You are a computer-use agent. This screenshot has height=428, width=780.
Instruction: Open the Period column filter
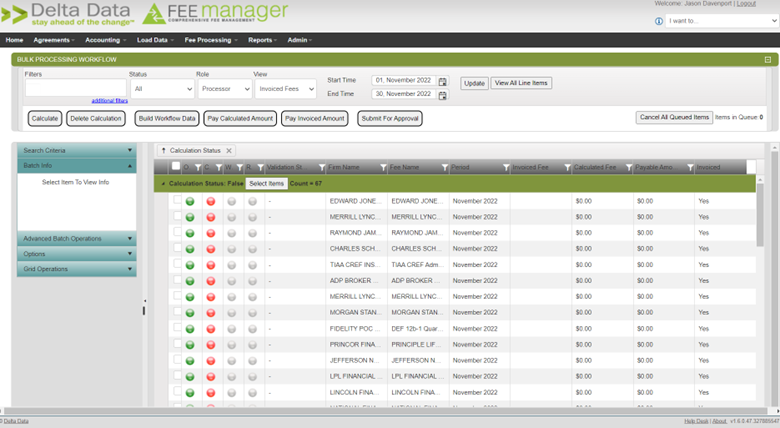coord(506,168)
